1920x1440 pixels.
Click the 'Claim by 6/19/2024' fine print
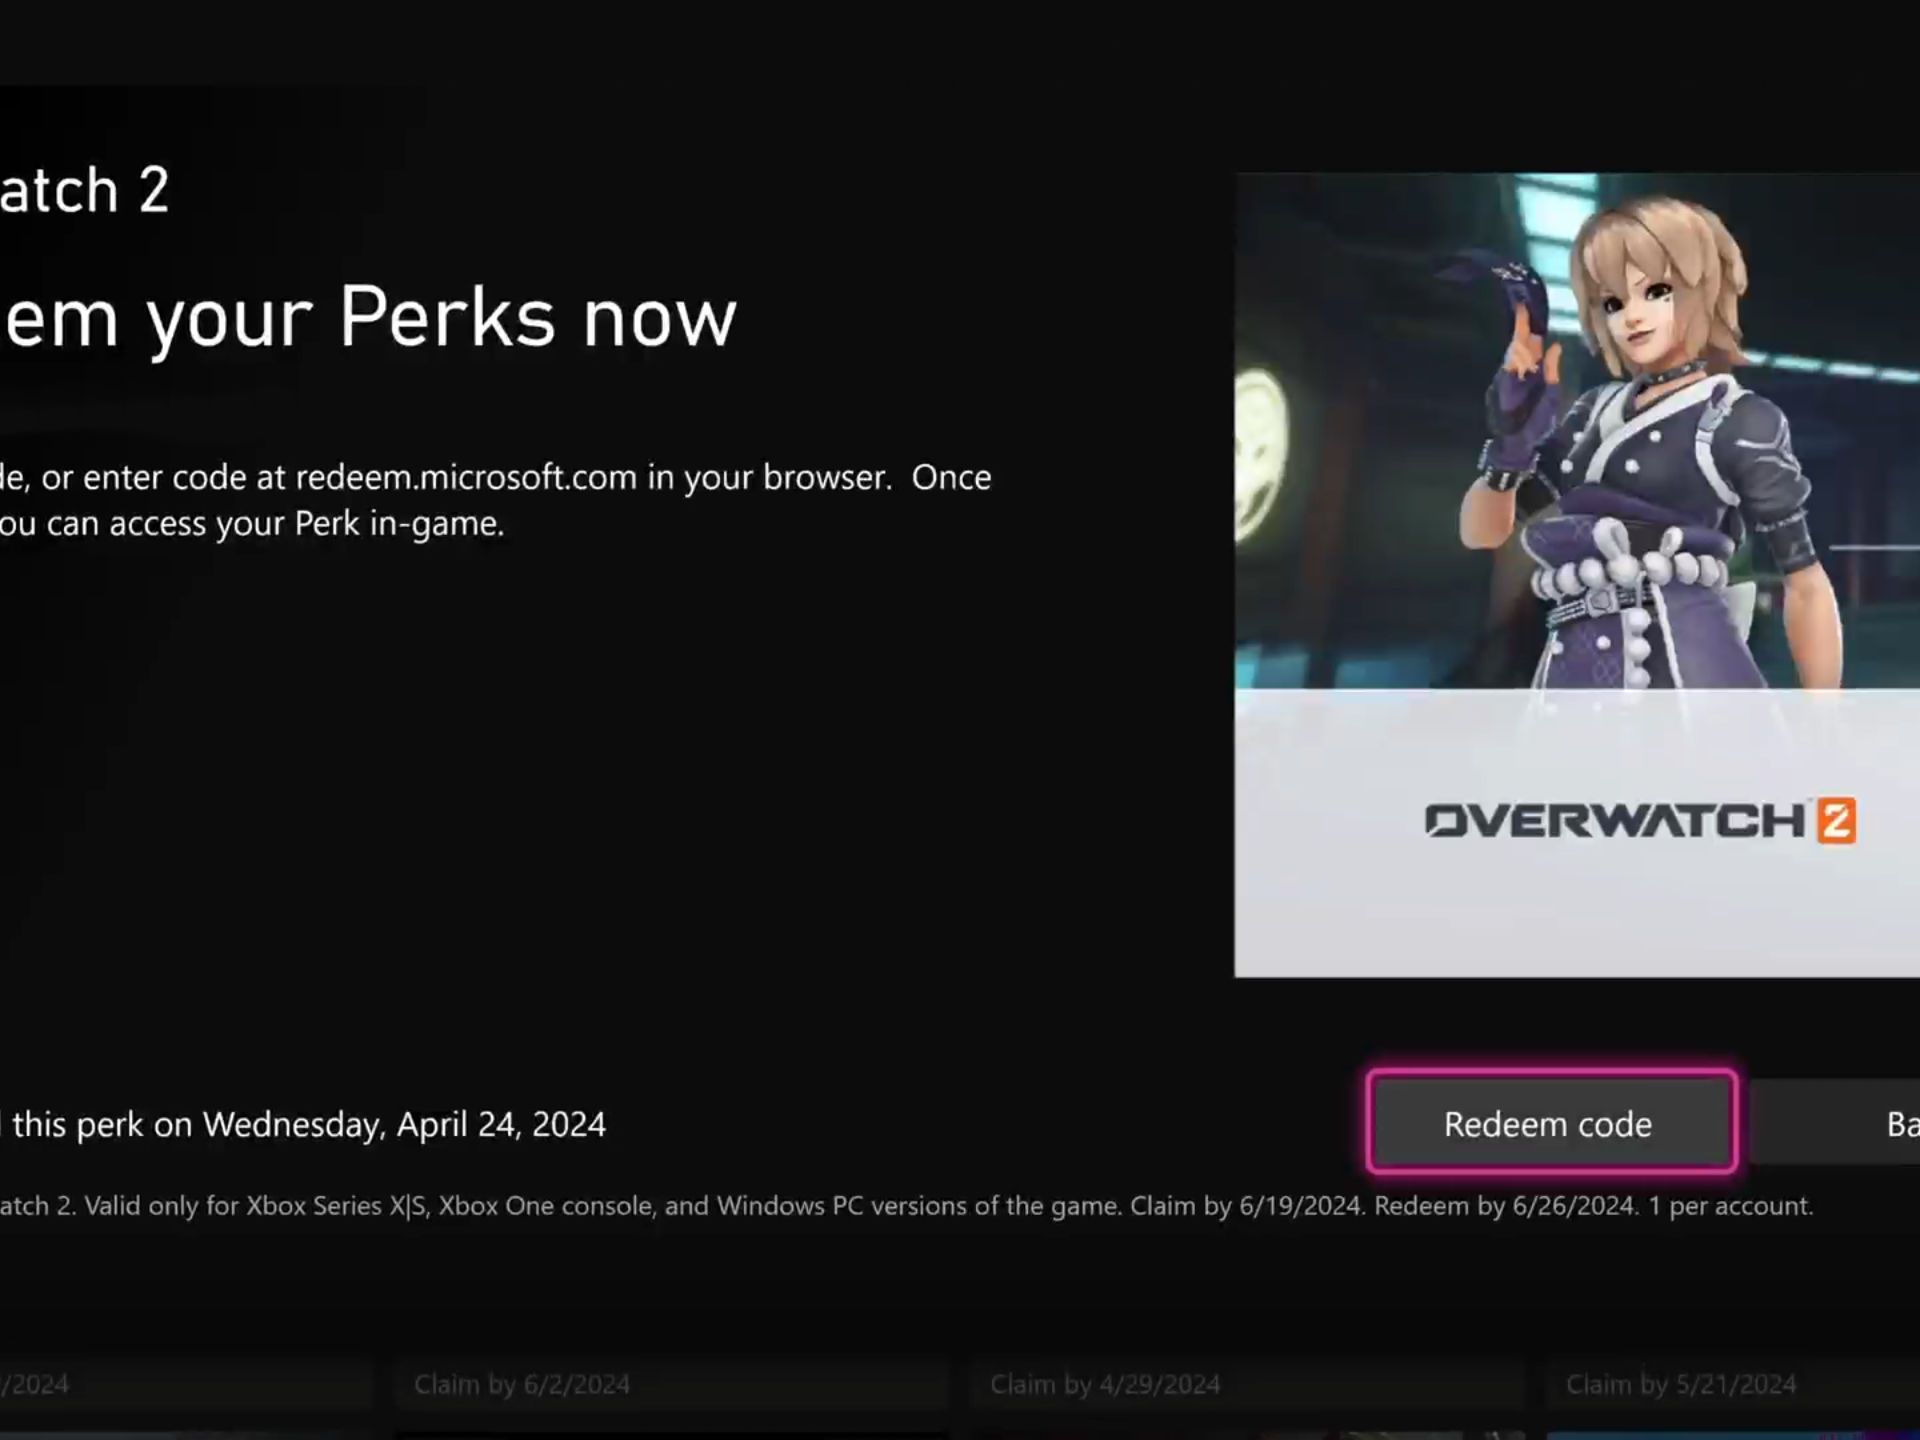[x=1246, y=1206]
